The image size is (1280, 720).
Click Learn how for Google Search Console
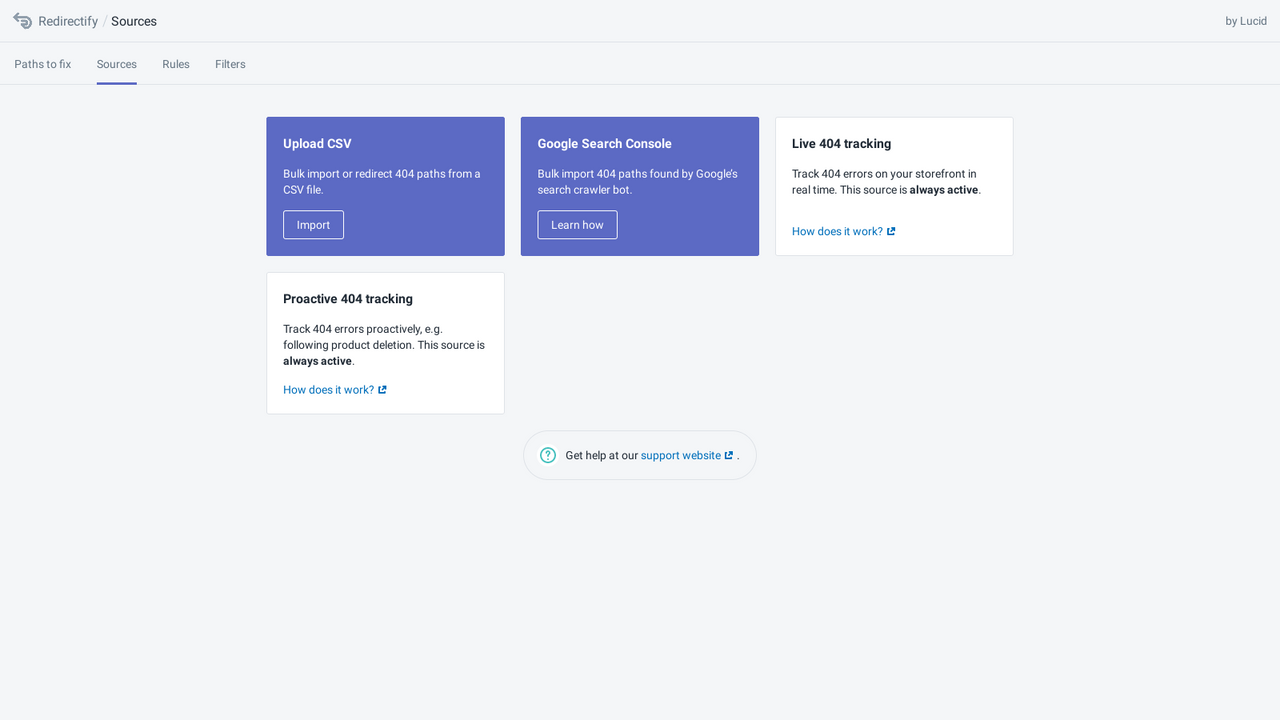click(x=577, y=224)
